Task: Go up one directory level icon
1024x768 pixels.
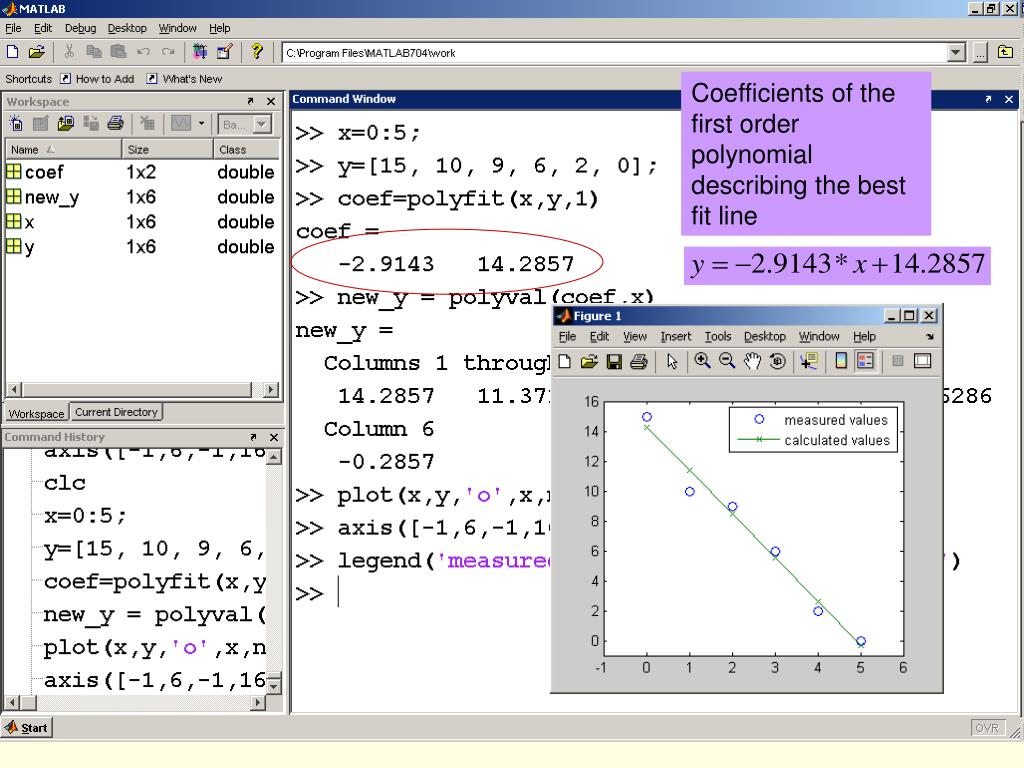Action: point(1006,52)
